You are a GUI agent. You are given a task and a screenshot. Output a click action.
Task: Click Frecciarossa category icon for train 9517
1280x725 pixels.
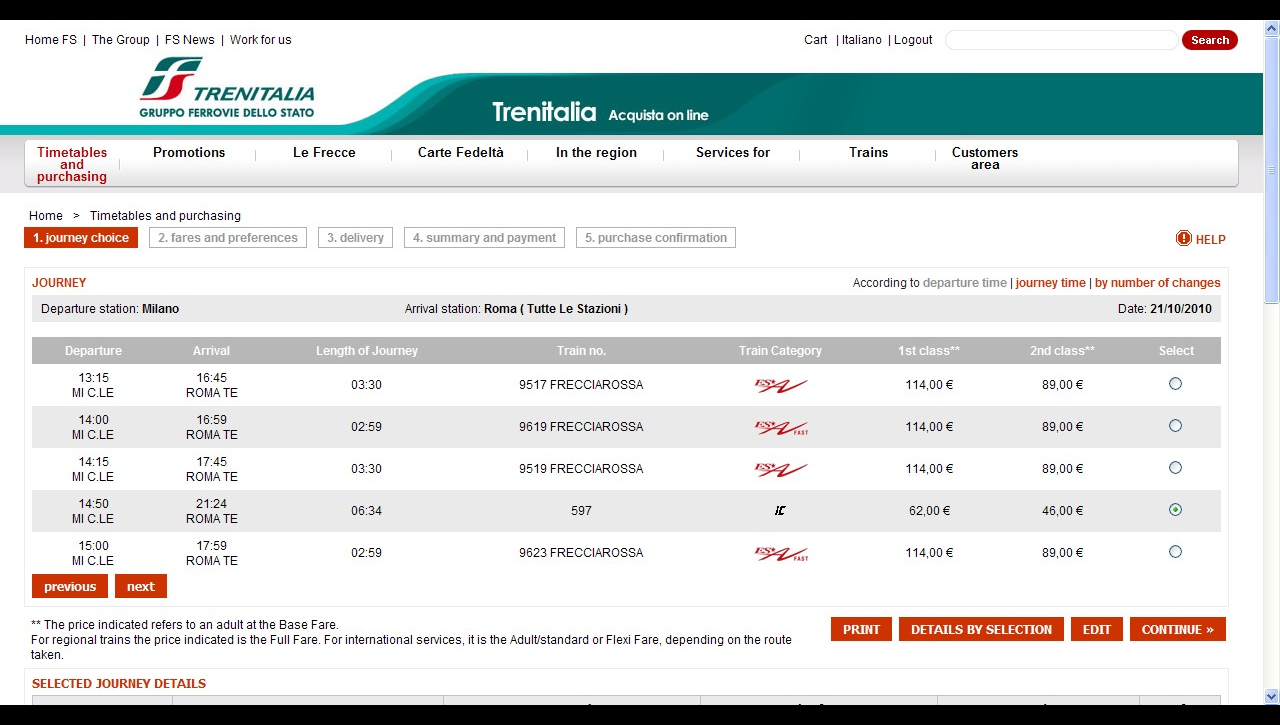pos(781,385)
